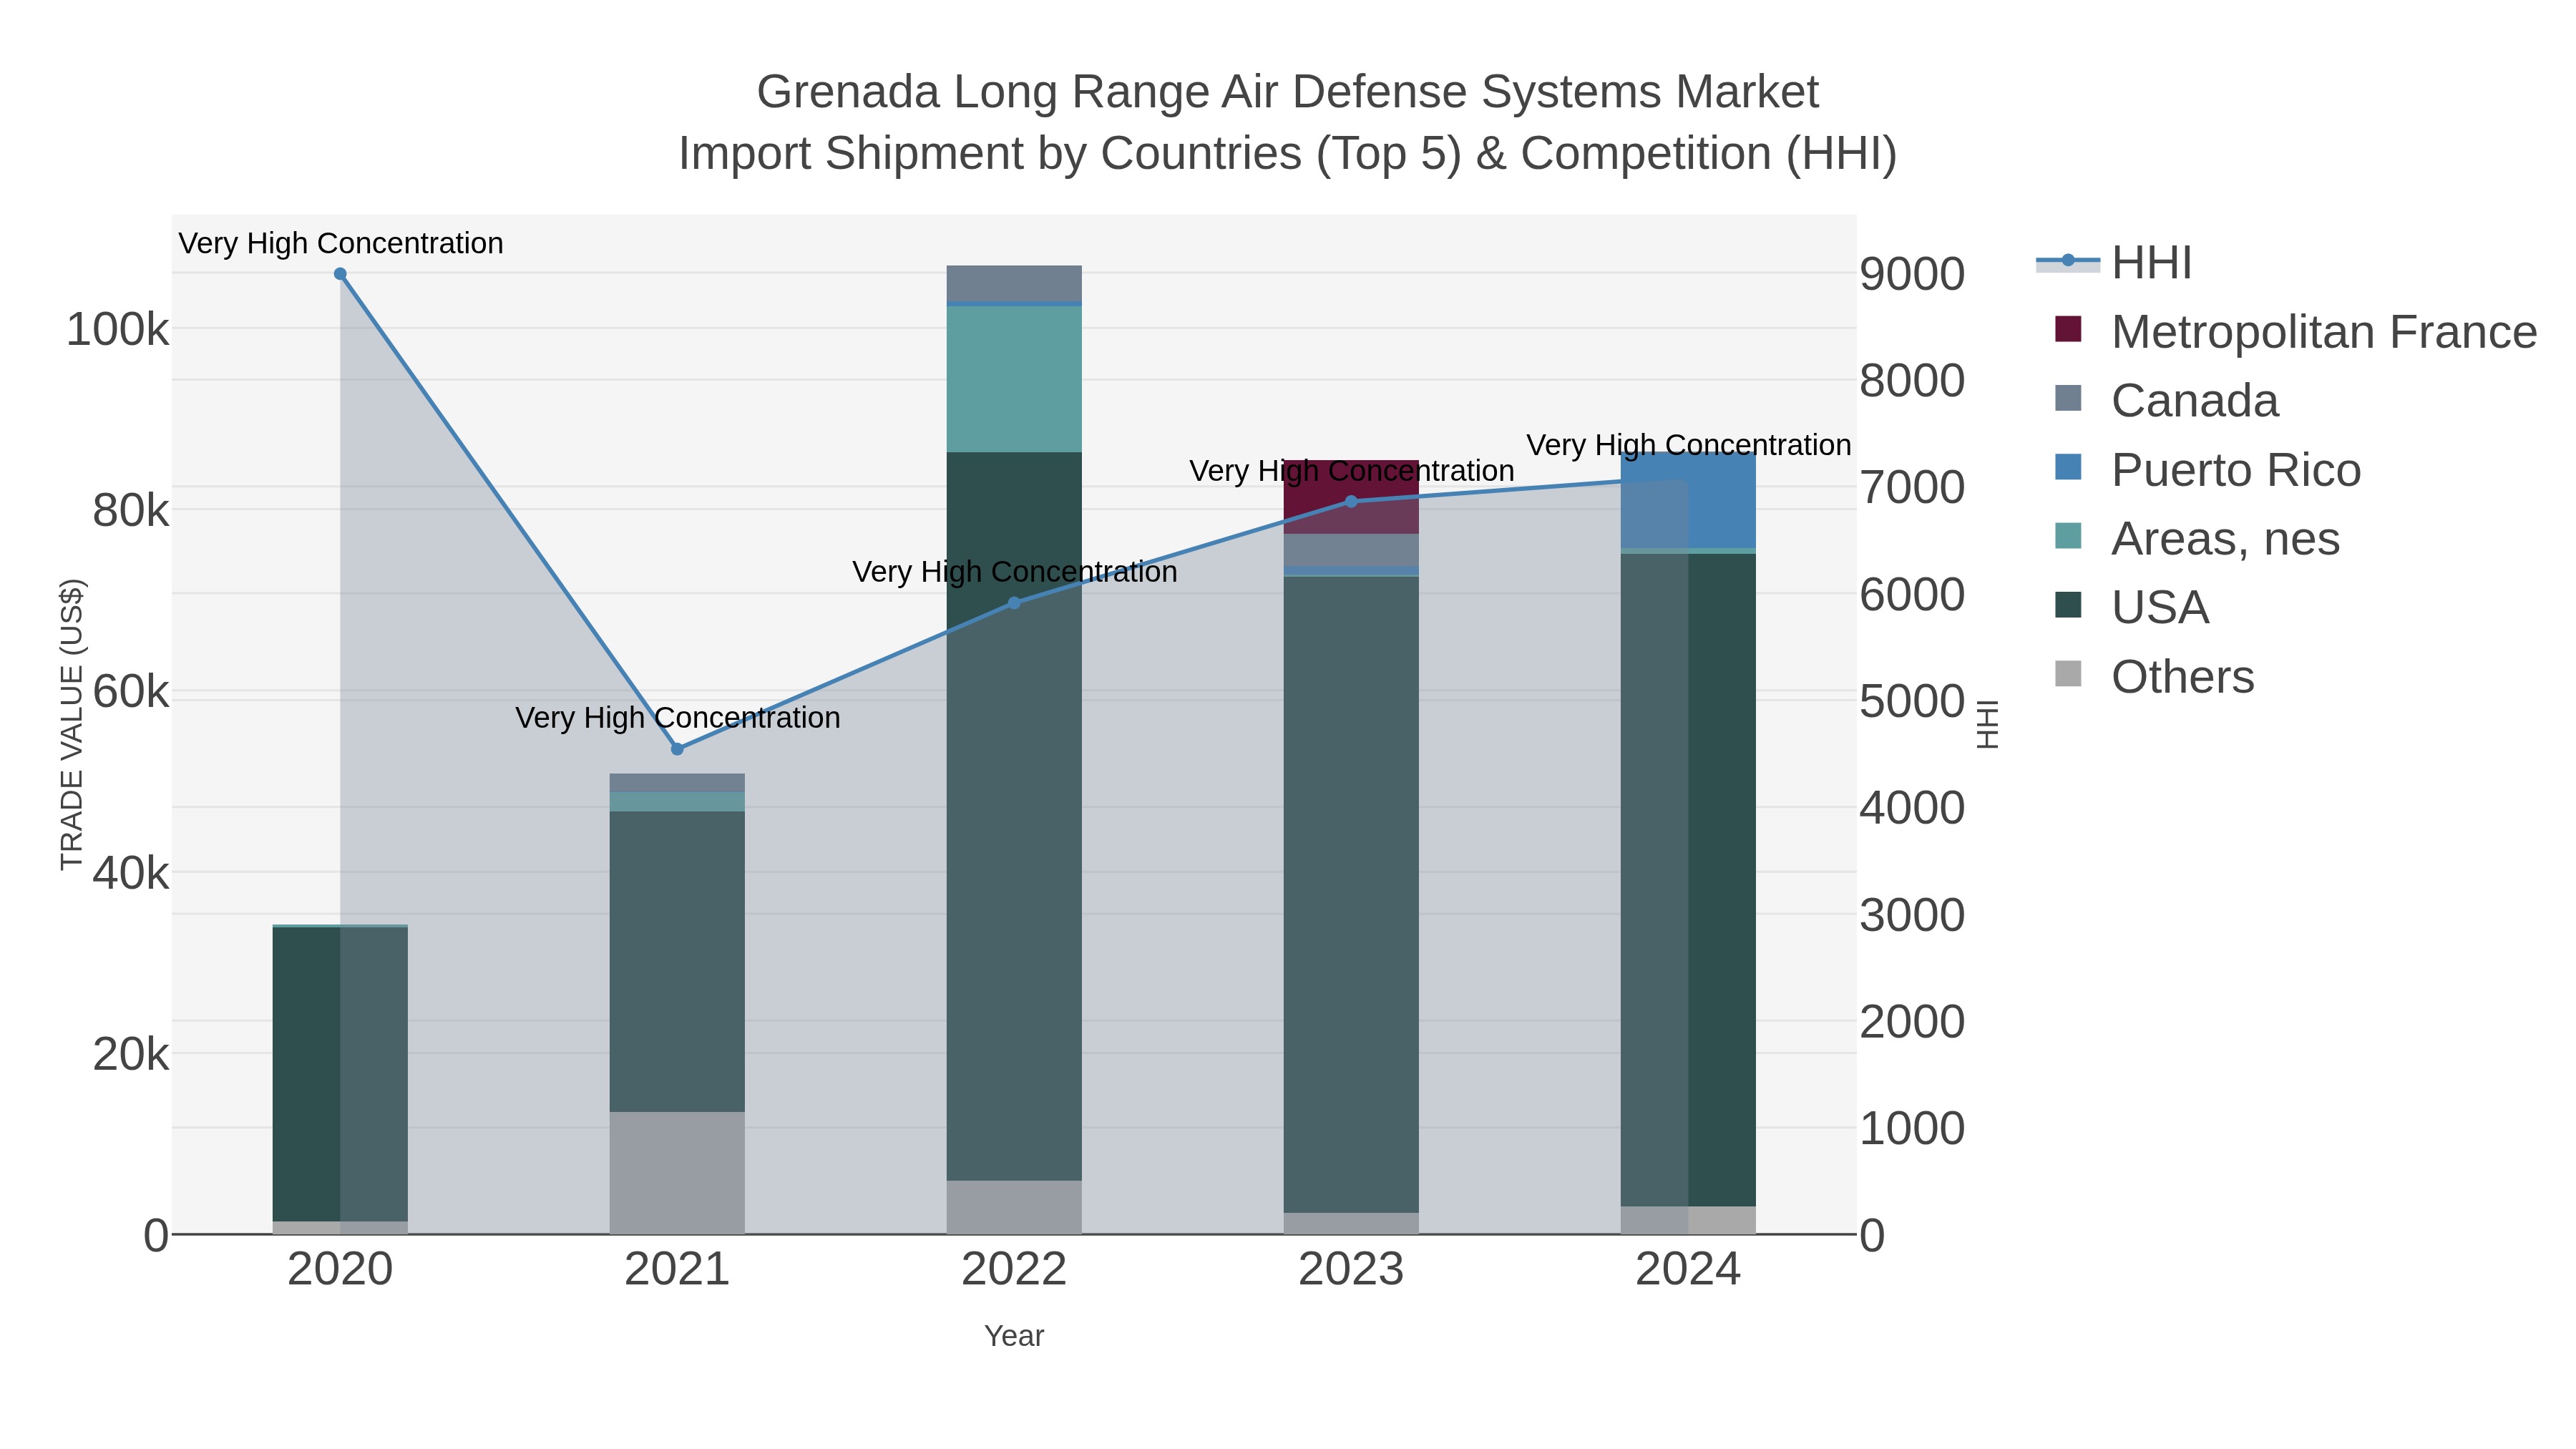Click the 5000 HHI axis tick label
This screenshot has width=2576, height=1449.
click(1912, 701)
